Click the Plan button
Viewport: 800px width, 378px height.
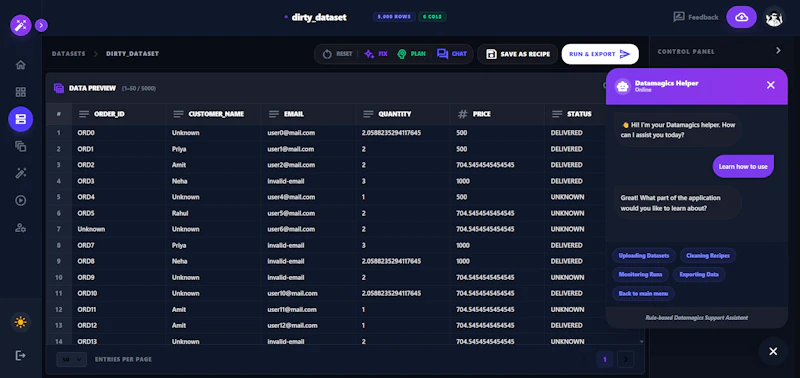411,54
